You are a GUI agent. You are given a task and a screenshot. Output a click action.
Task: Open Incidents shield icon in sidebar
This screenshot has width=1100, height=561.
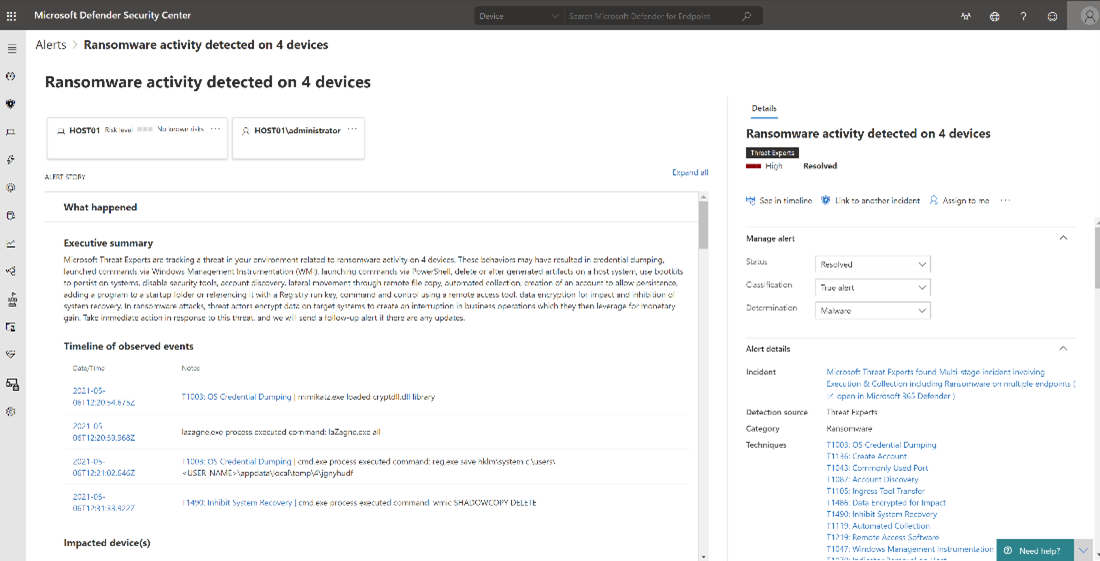[x=11, y=104]
